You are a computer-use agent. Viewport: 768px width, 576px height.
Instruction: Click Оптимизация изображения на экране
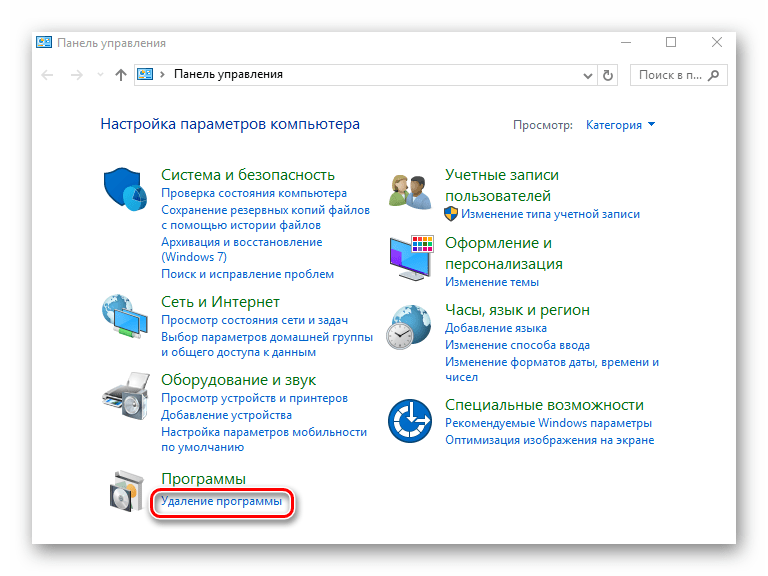point(550,440)
